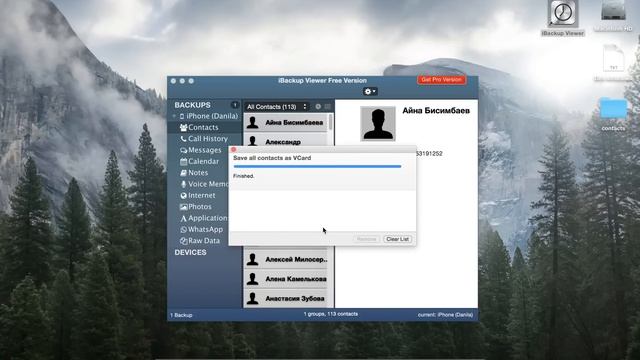Open Photos in the sidebar
Viewport: 640px width, 360px height.
click(x=196, y=207)
